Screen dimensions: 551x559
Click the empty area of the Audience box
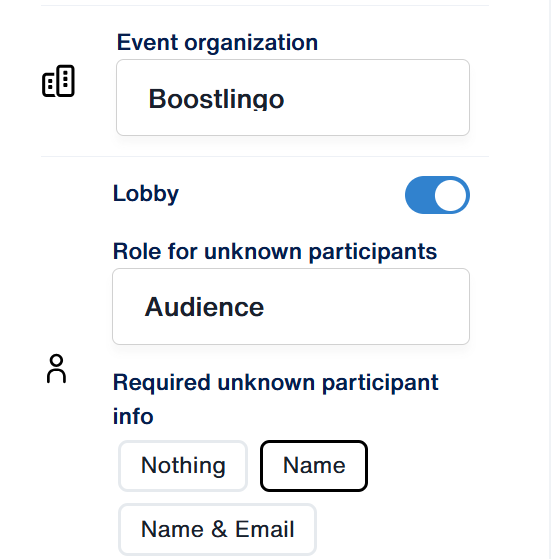(367, 307)
